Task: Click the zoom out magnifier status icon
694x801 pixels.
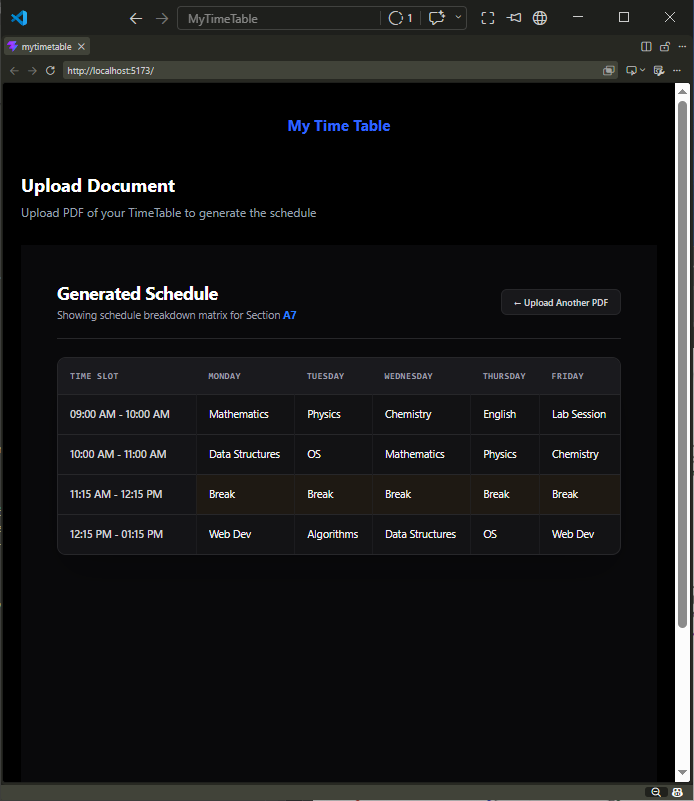Action: pos(656,792)
